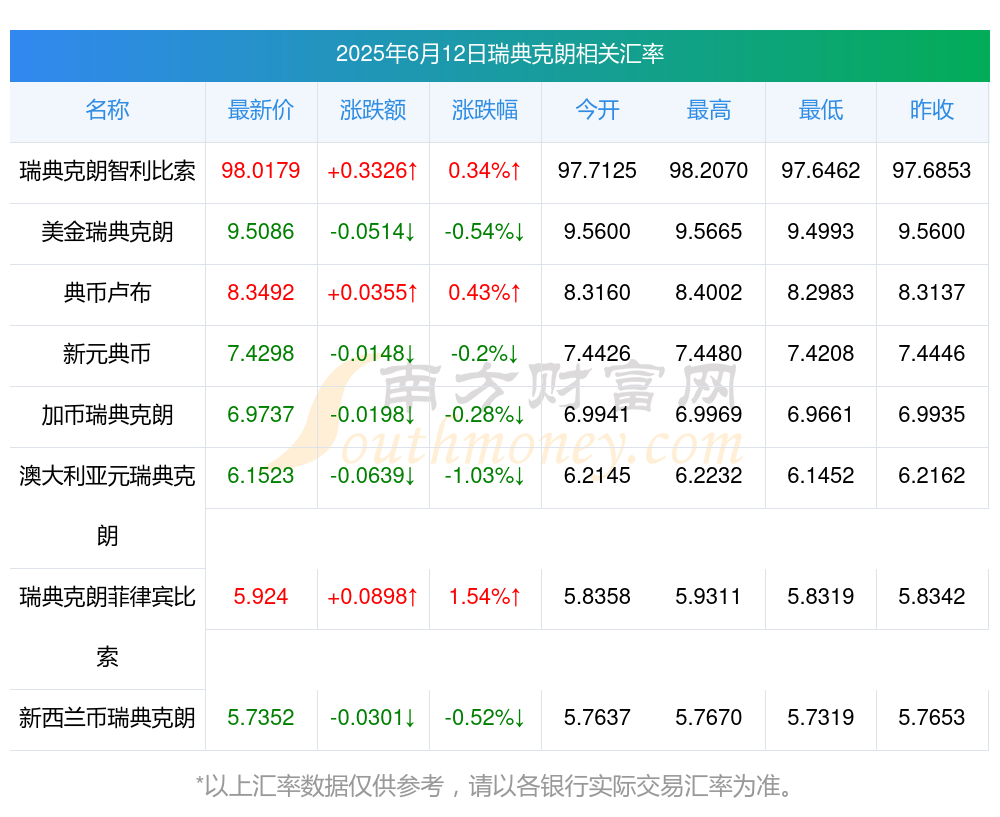The image size is (1000, 817).
Task: Click the change value +0.0355↑
Action: [x=373, y=293]
